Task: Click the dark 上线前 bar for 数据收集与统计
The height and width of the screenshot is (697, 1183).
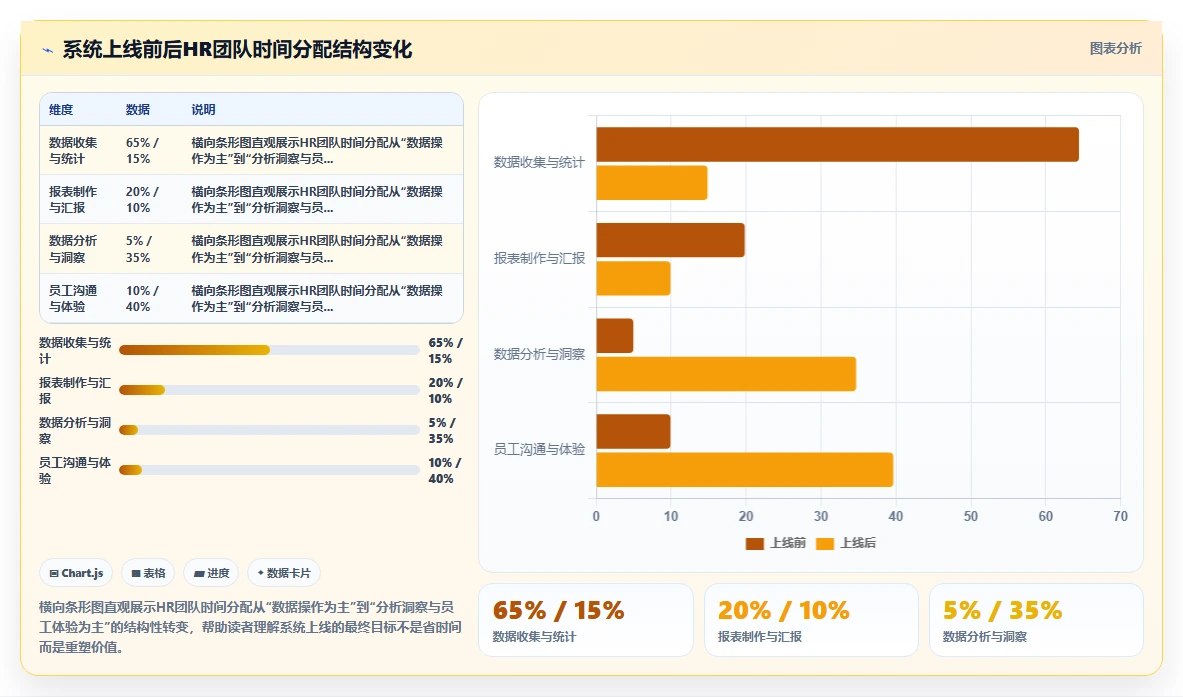Action: [x=837, y=145]
